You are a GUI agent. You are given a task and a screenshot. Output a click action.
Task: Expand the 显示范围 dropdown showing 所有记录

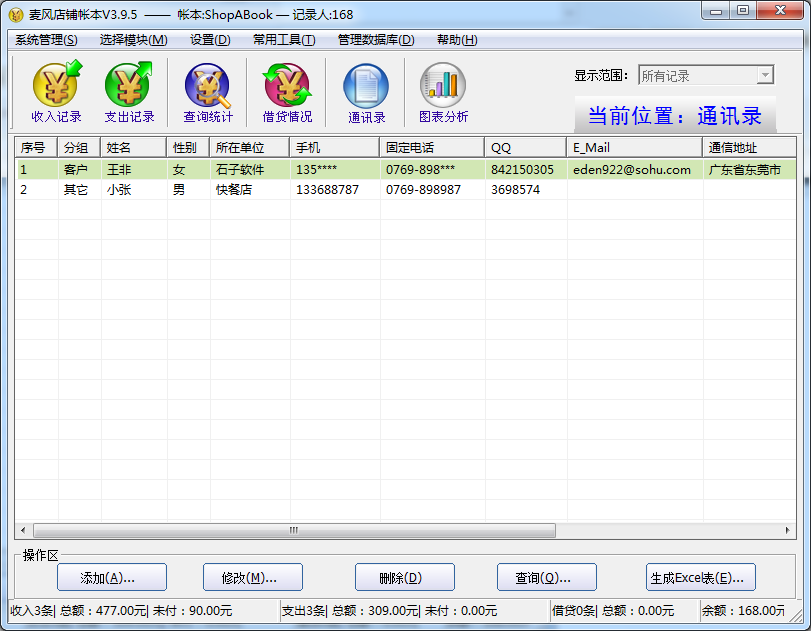(x=765, y=76)
